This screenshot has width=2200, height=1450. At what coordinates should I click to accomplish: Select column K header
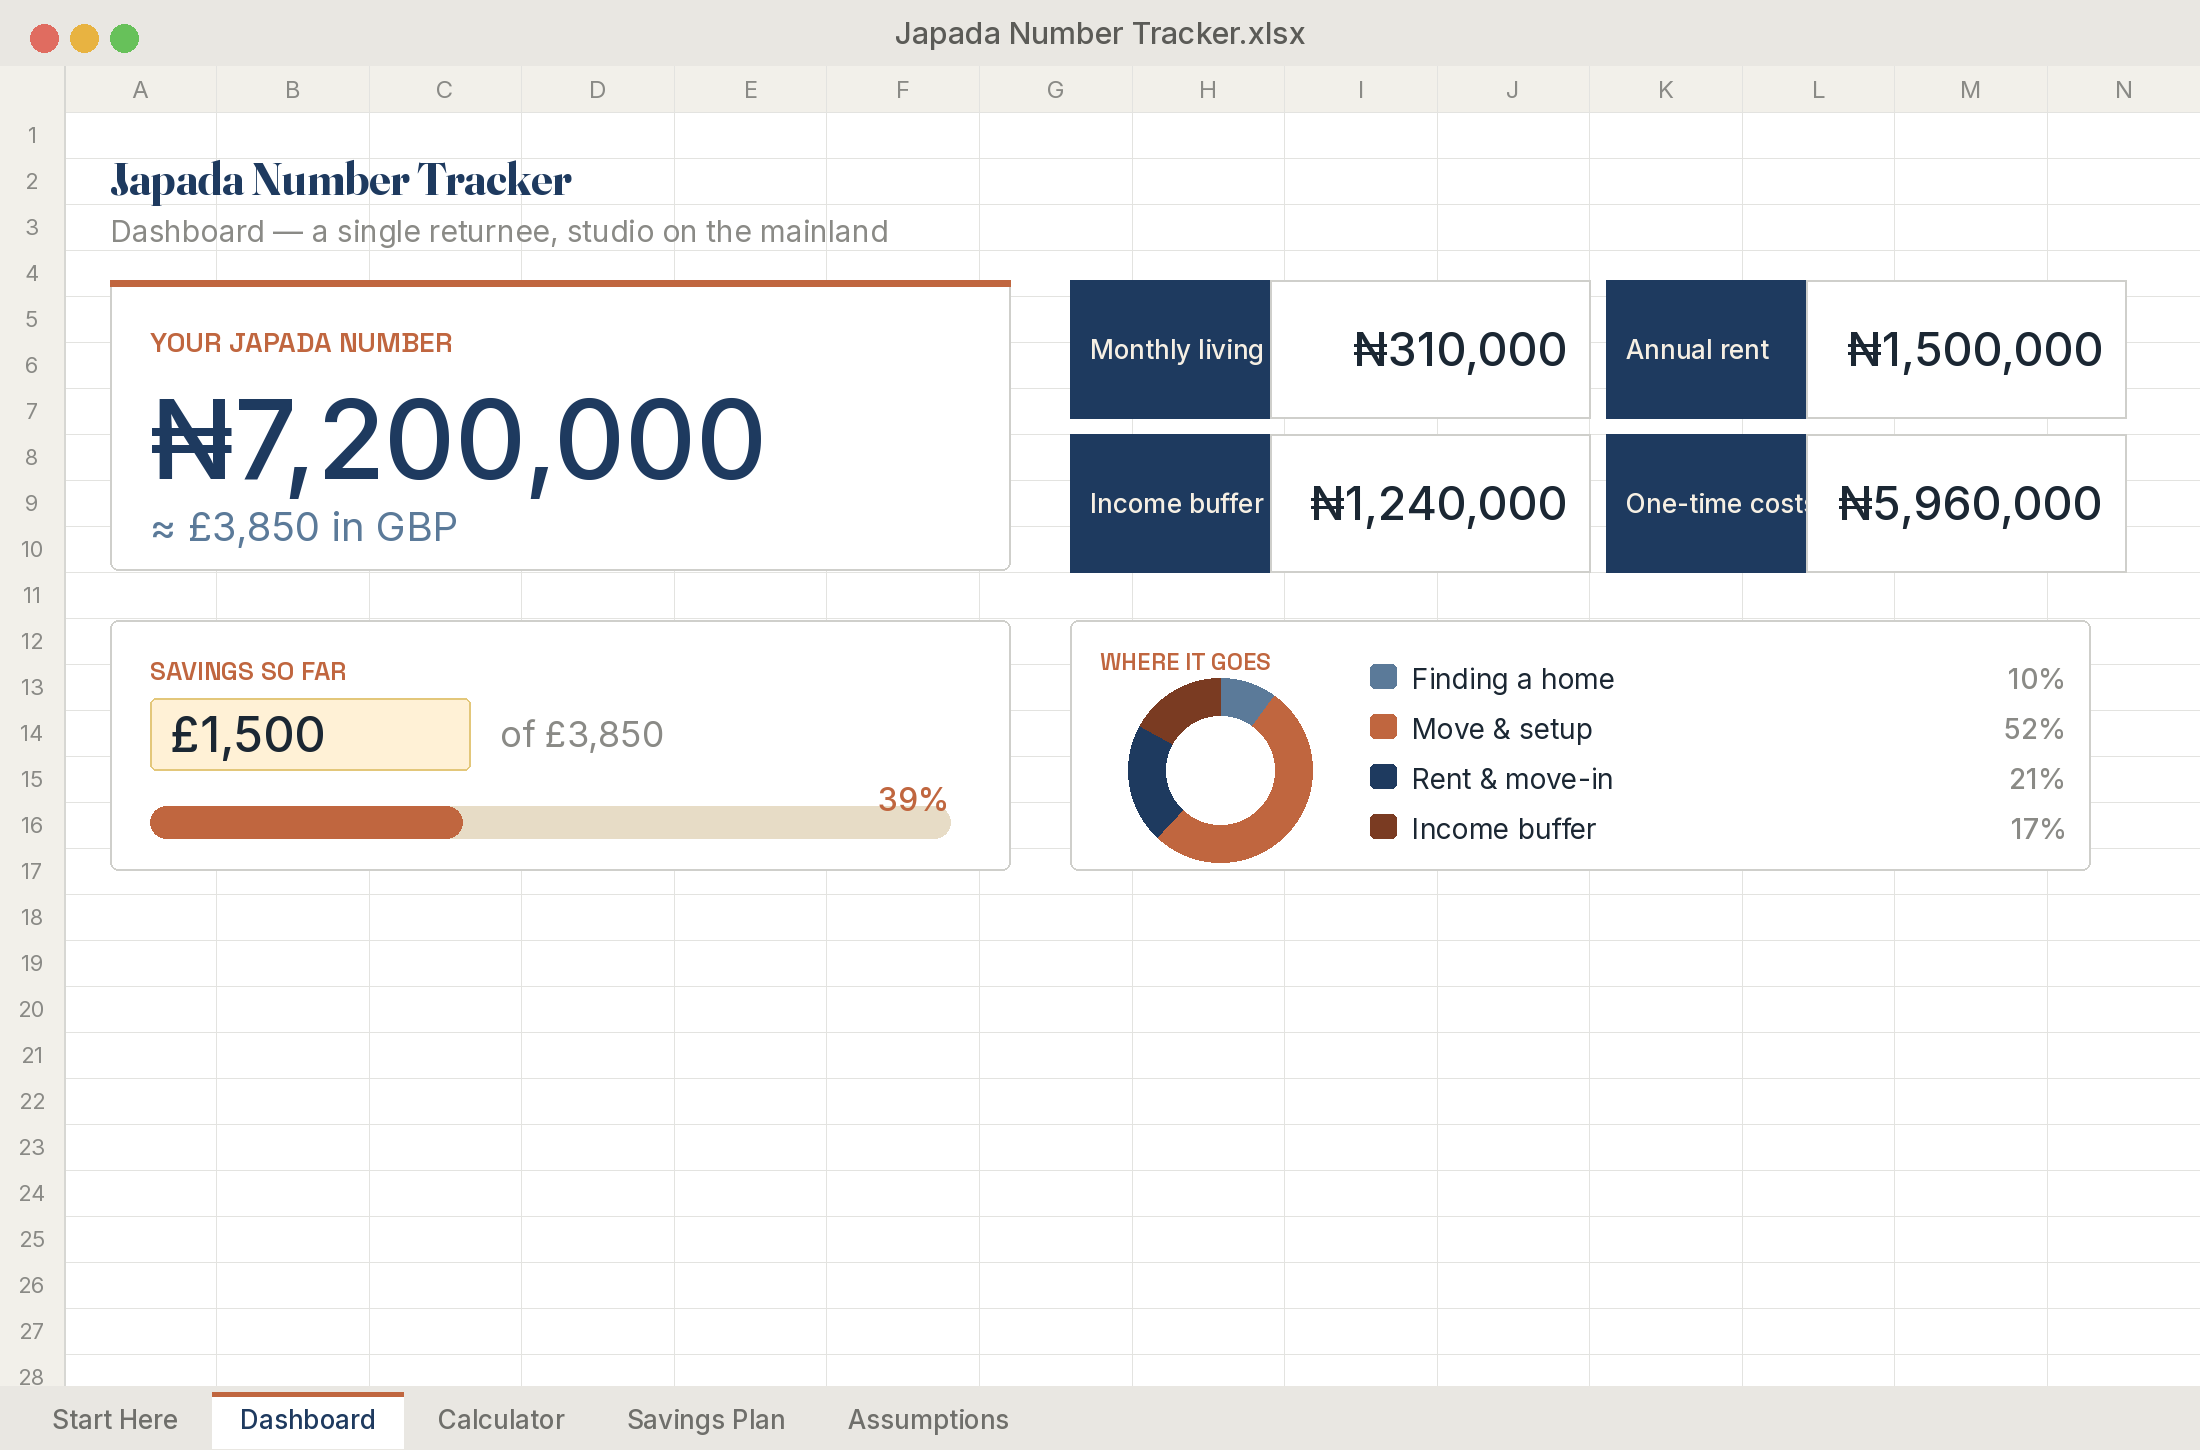[1665, 90]
